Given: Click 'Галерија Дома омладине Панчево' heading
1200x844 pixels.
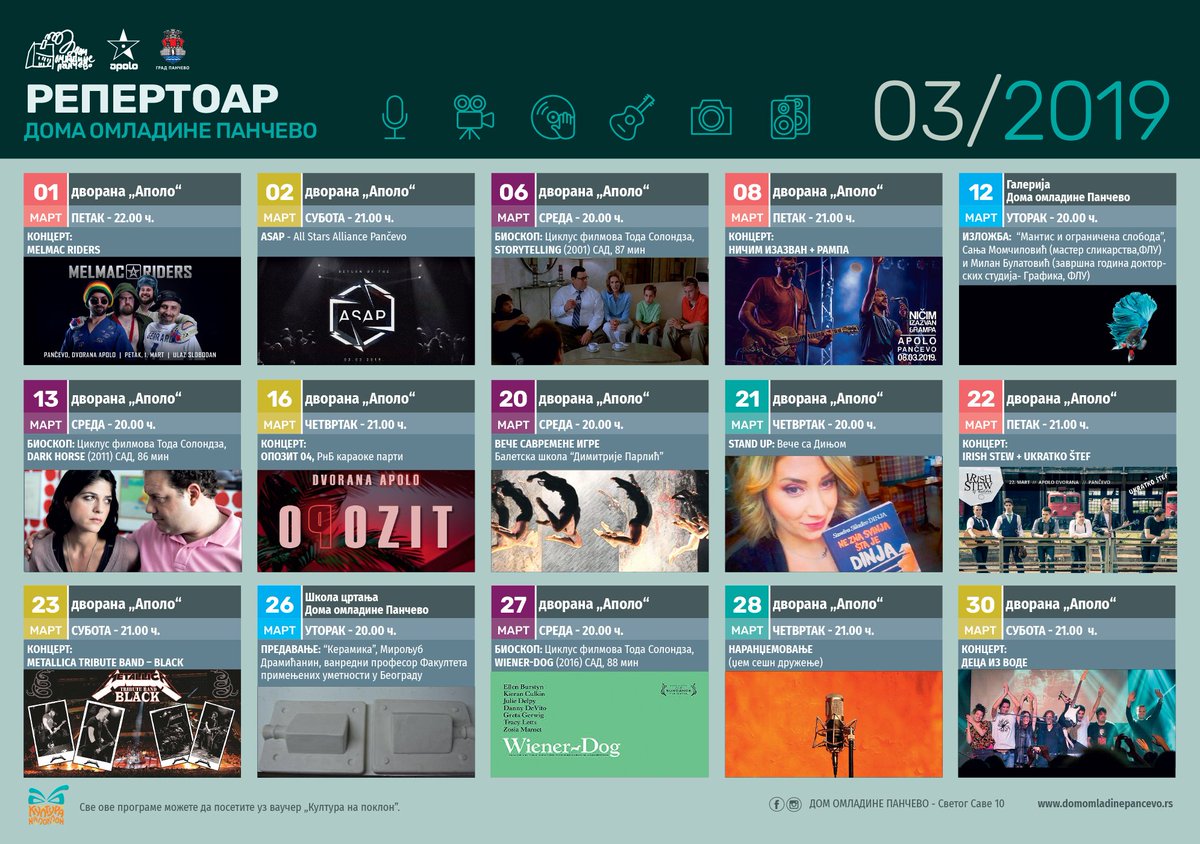Looking at the screenshot, I should [x=1066, y=190].
